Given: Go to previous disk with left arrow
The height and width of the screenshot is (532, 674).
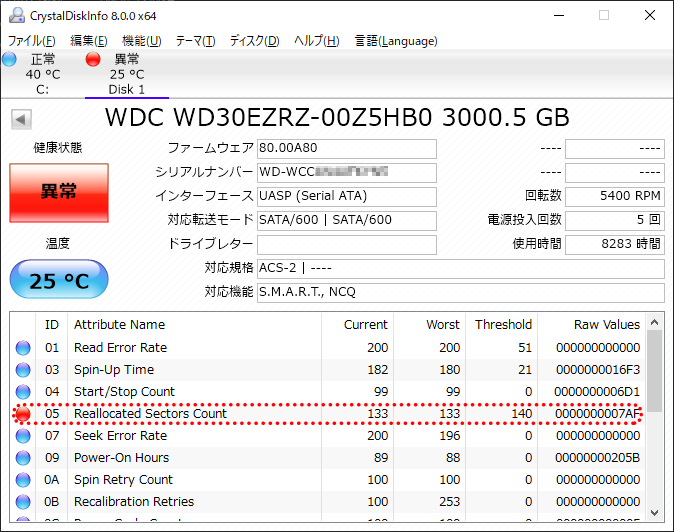Looking at the screenshot, I should (21, 119).
